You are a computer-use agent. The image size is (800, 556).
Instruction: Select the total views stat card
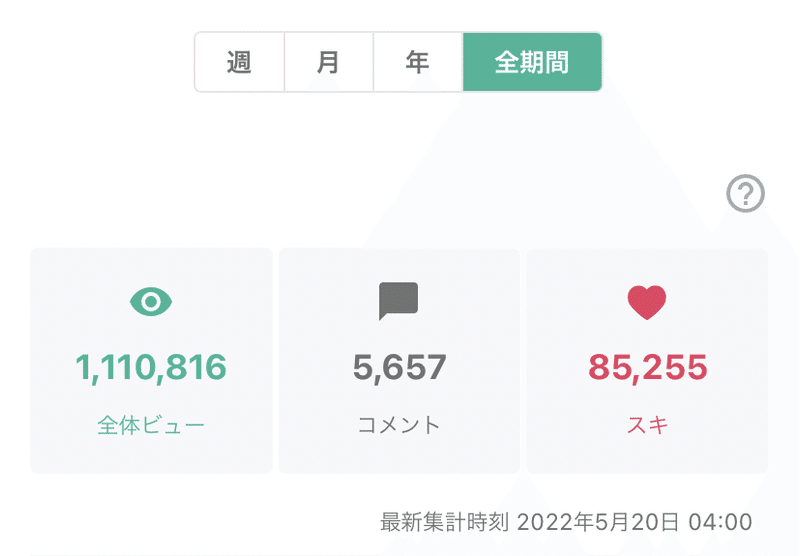(x=151, y=361)
